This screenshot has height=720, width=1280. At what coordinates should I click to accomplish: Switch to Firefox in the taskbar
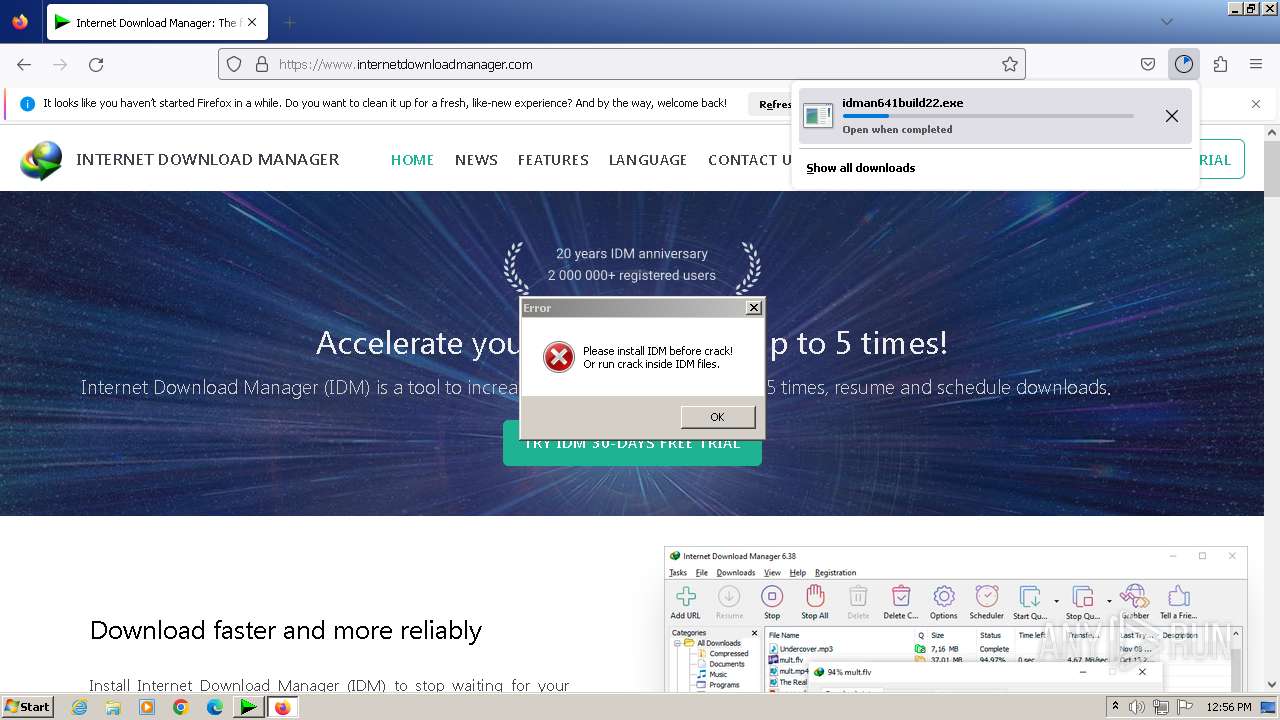tap(282, 707)
